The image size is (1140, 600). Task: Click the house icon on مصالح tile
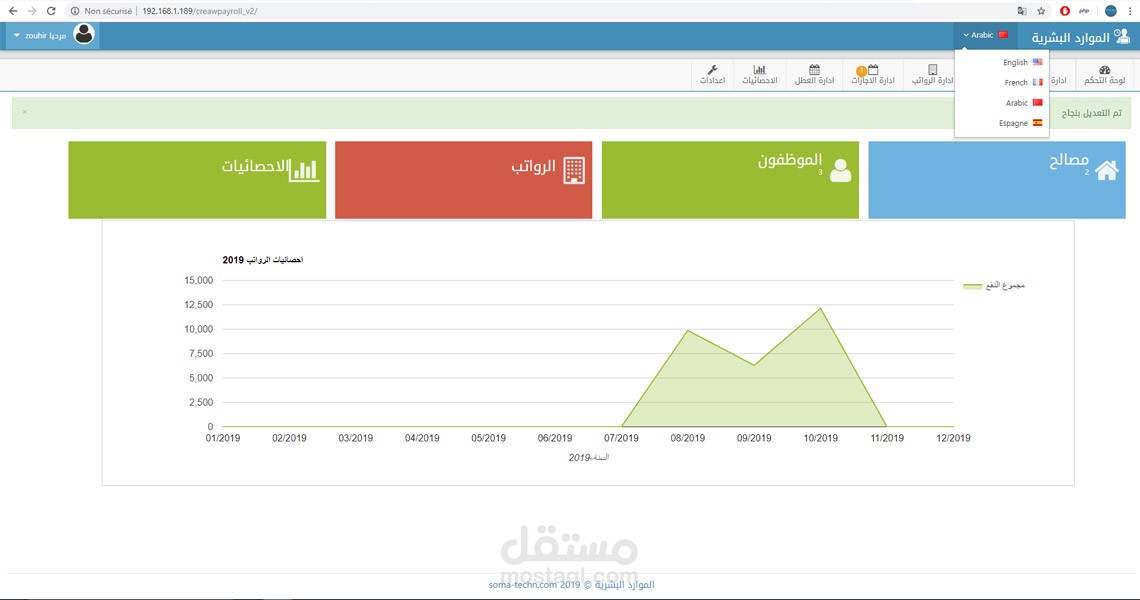[x=1107, y=170]
